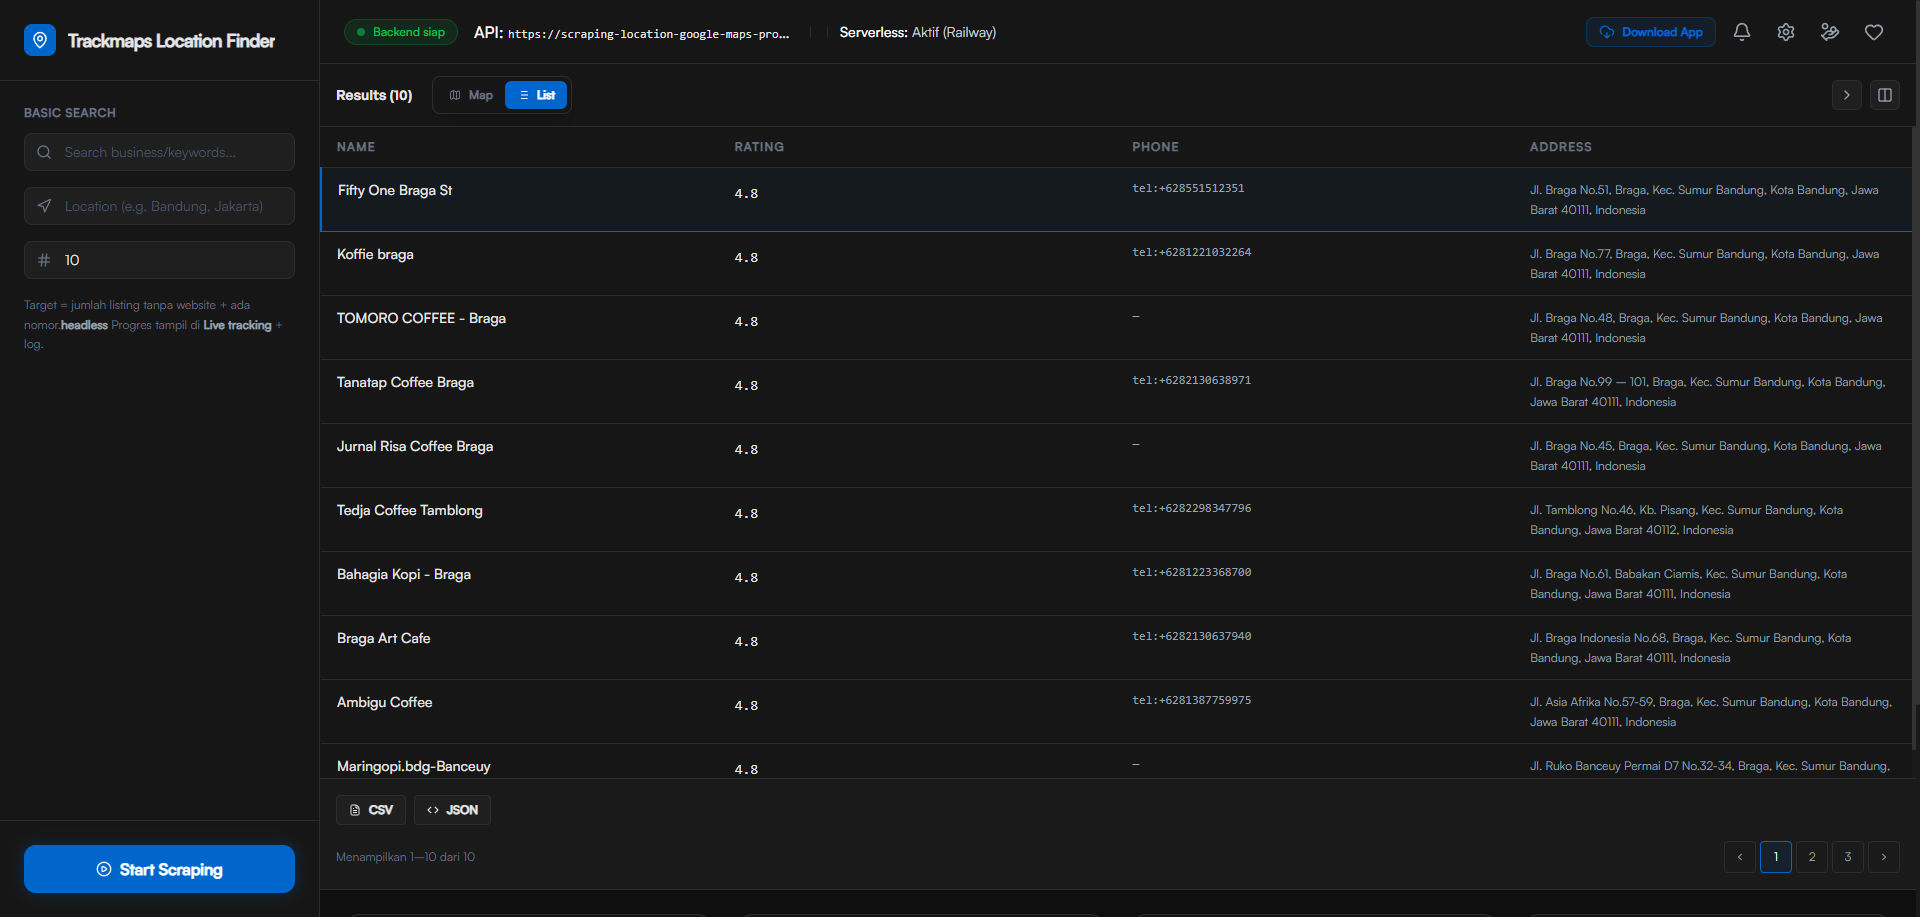Click phone tel:+6281221032264
This screenshot has width=1920, height=917.
(x=1191, y=252)
